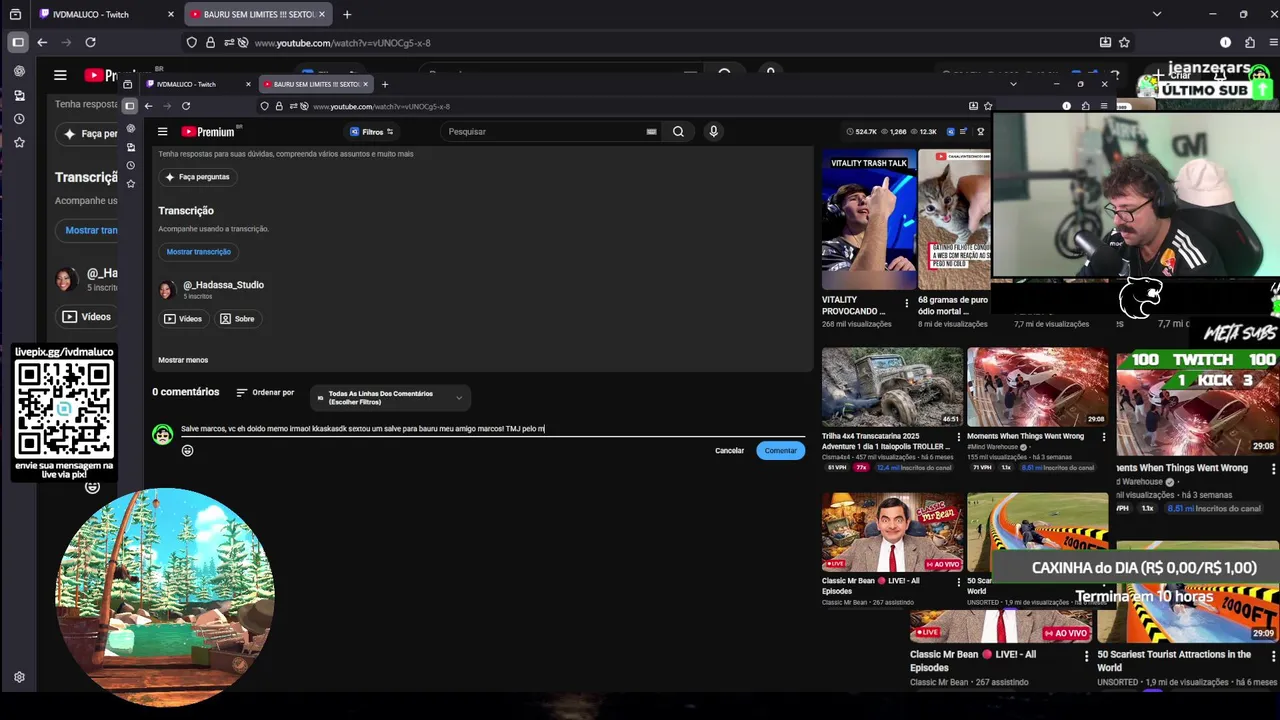
Task: Expand tab list chevron in inner window
Action: [1013, 84]
